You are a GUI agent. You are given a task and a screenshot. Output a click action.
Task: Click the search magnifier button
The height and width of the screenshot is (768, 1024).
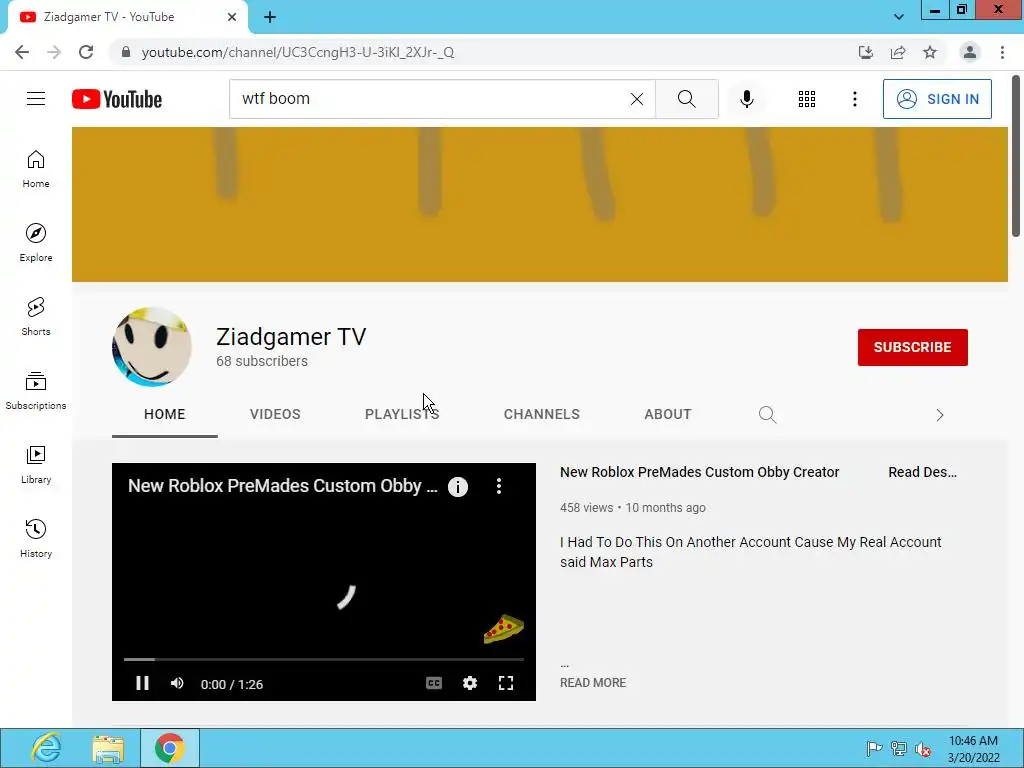point(686,99)
